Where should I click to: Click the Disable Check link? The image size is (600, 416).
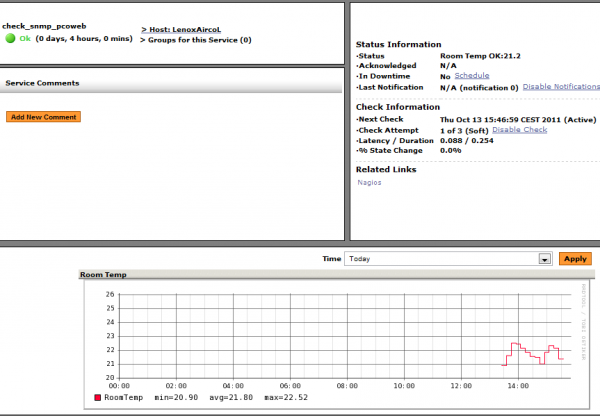519,129
